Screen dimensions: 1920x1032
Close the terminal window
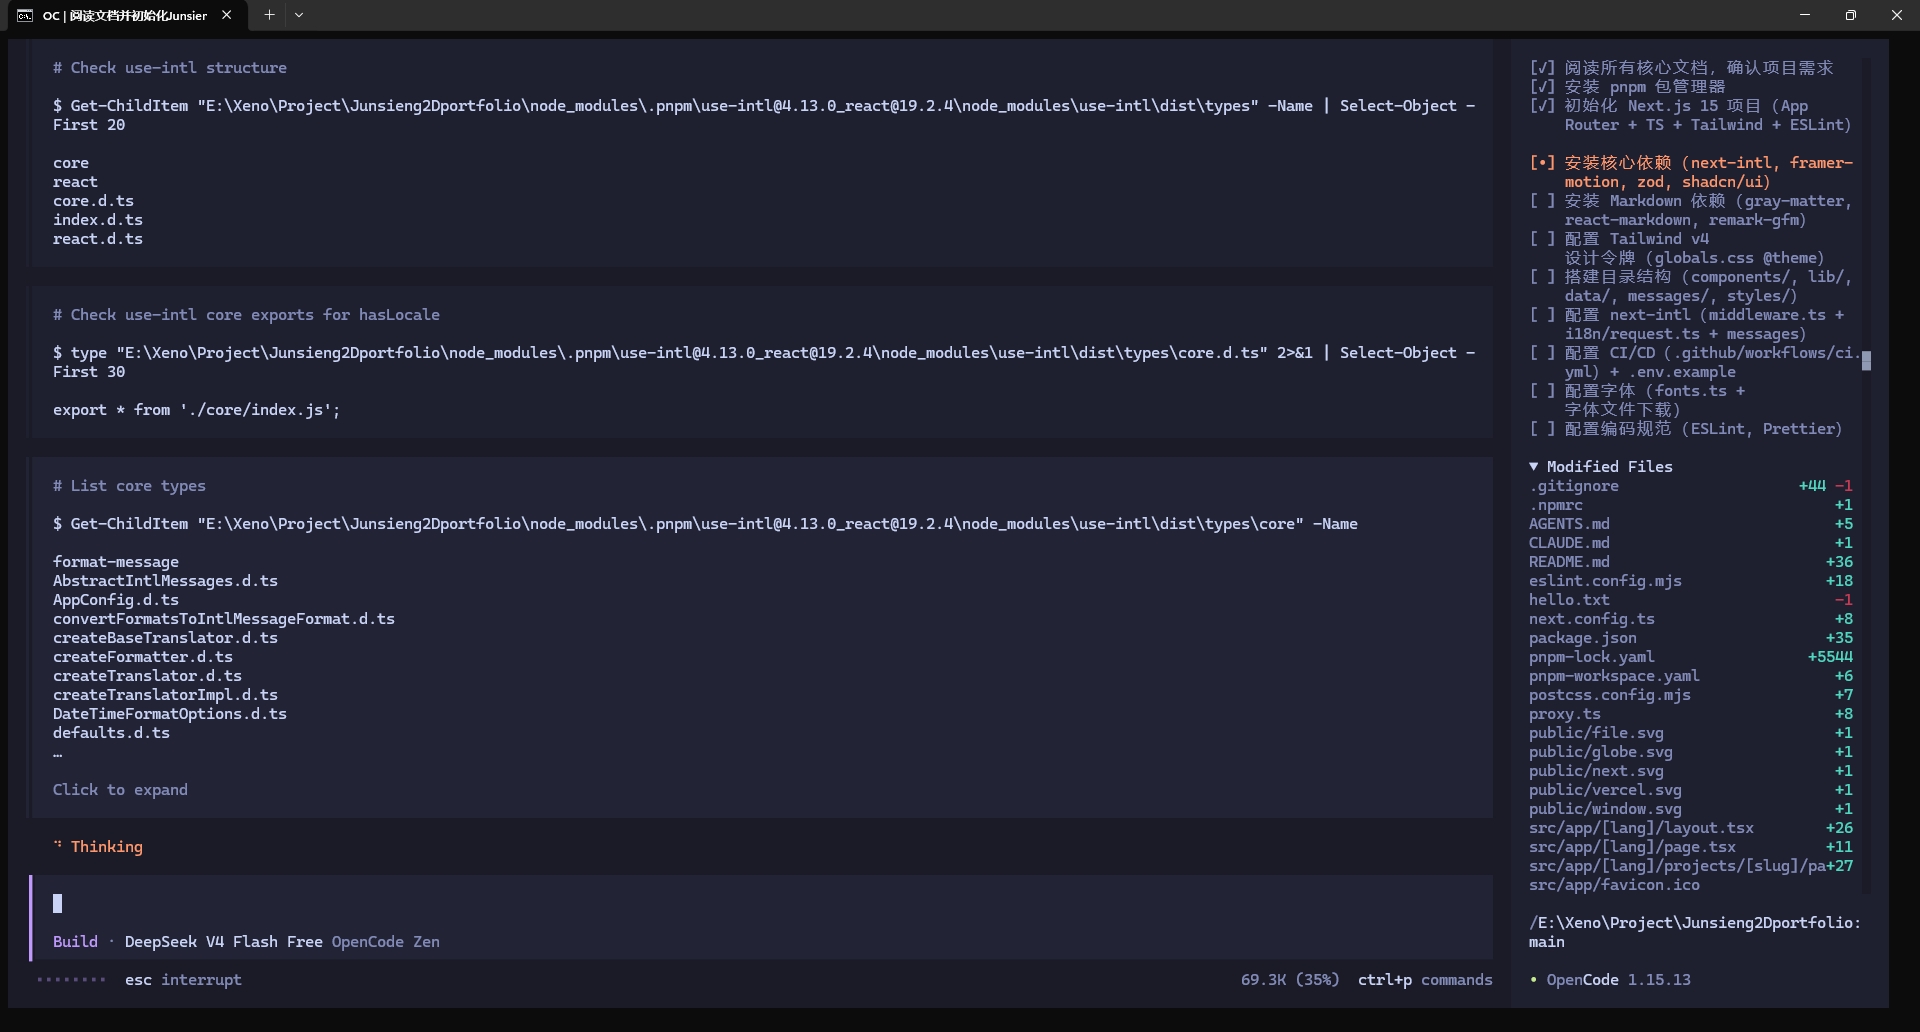click(x=1897, y=15)
